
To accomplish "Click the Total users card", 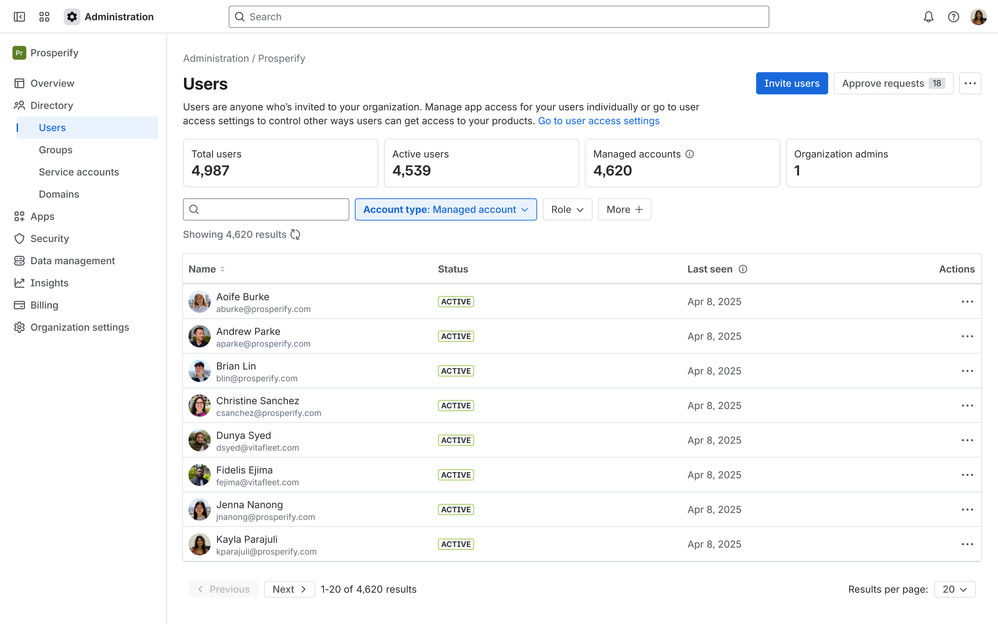I will 281,163.
